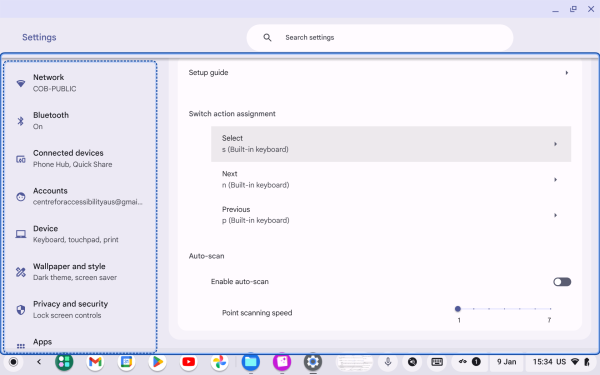
Task: Open Gmail from the shelf
Action: pos(95,362)
